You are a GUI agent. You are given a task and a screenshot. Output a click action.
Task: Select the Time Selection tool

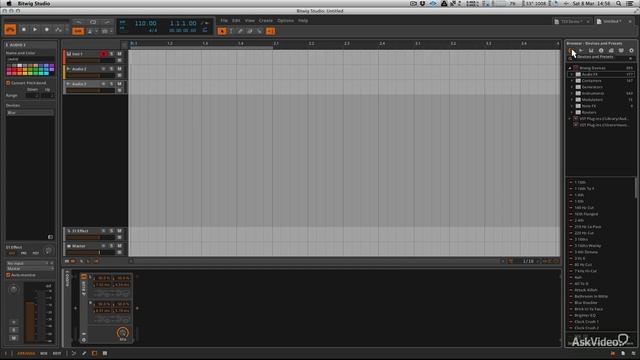[x=231, y=31]
